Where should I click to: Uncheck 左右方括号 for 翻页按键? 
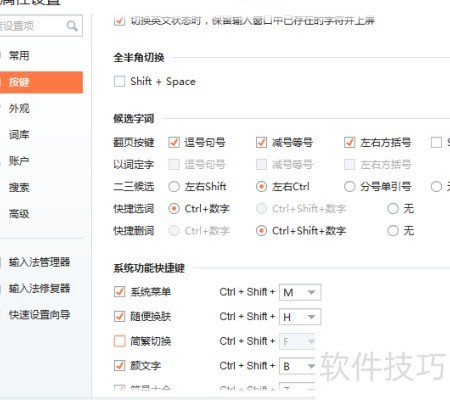click(x=349, y=142)
